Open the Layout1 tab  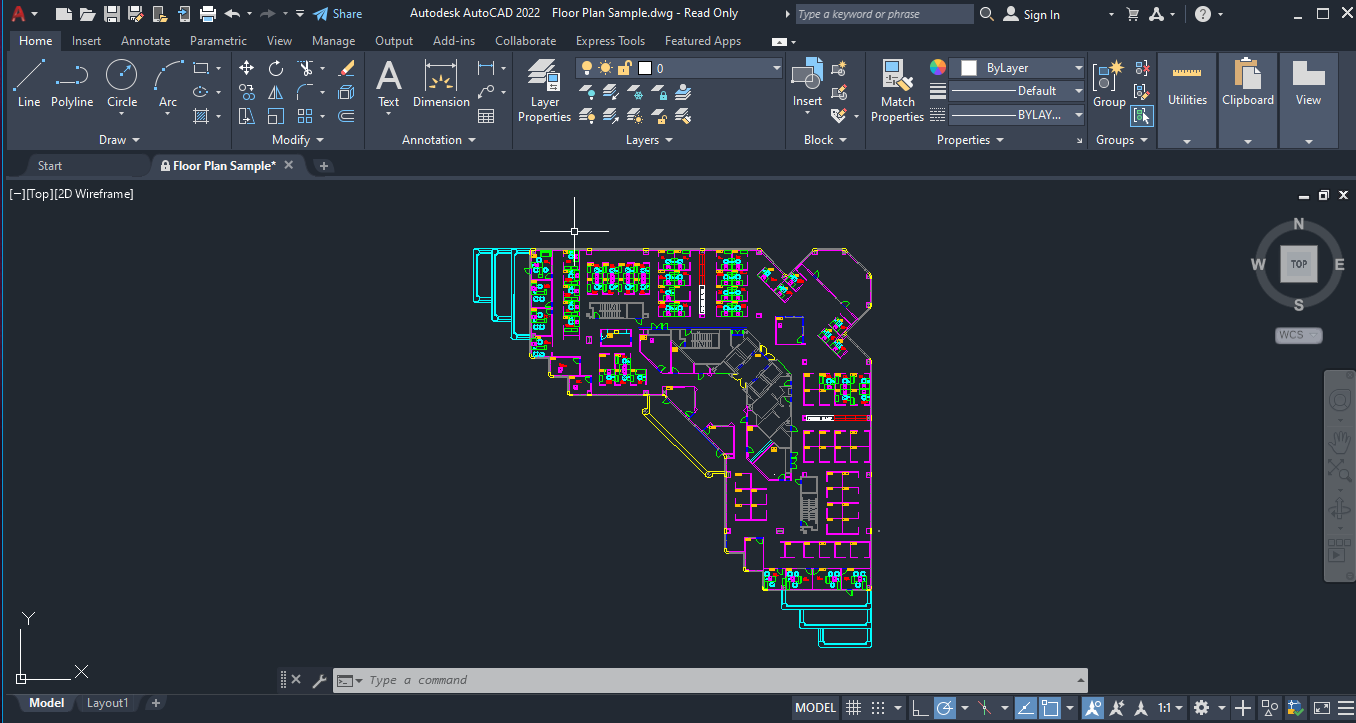coord(108,703)
